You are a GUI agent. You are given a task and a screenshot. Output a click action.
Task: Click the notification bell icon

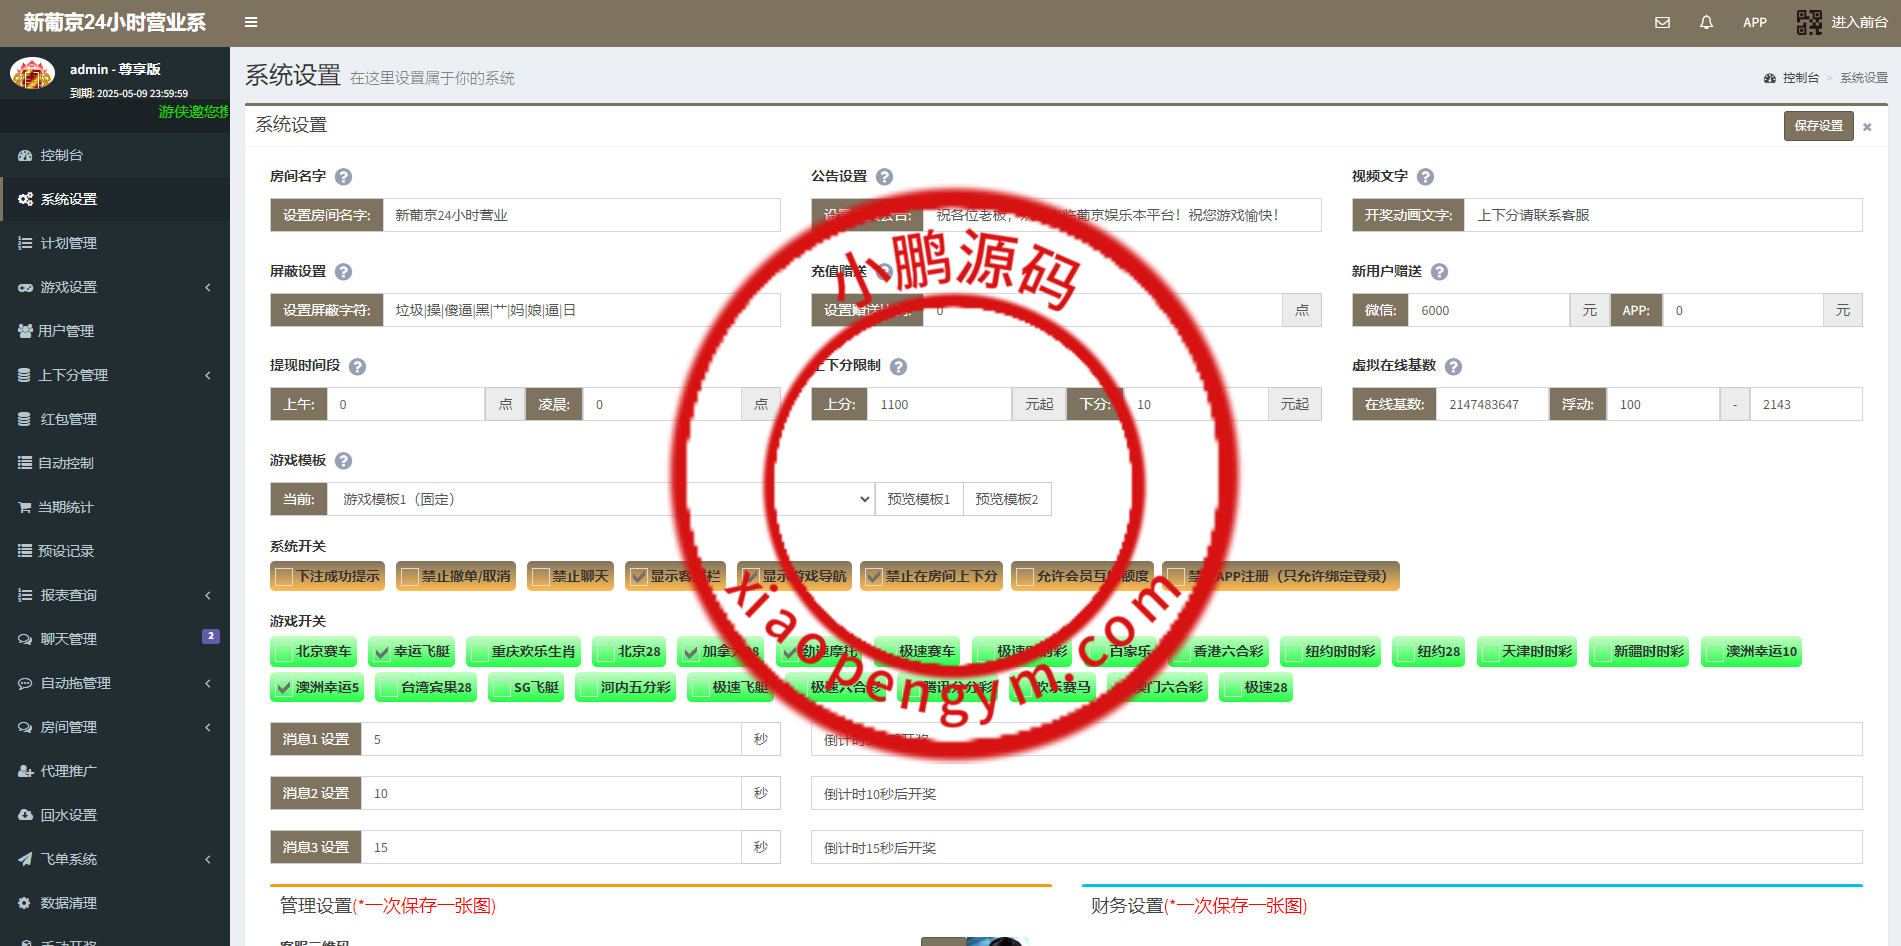1706,22
